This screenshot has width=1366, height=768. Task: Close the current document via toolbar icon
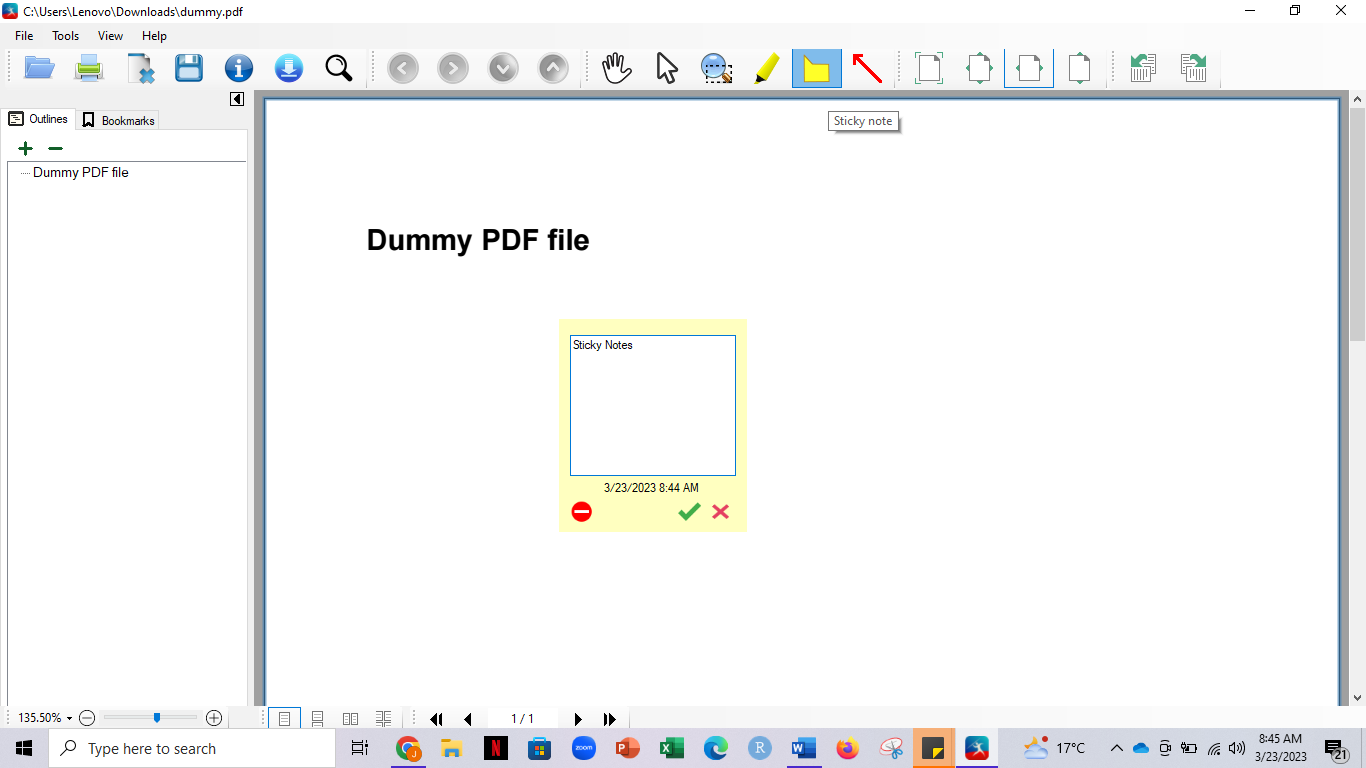point(140,68)
